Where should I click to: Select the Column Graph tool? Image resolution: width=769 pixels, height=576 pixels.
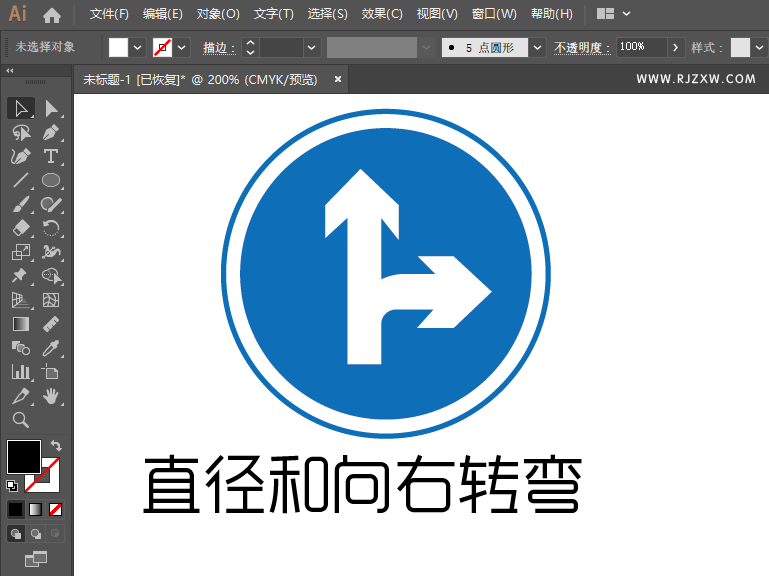pyautogui.click(x=21, y=372)
